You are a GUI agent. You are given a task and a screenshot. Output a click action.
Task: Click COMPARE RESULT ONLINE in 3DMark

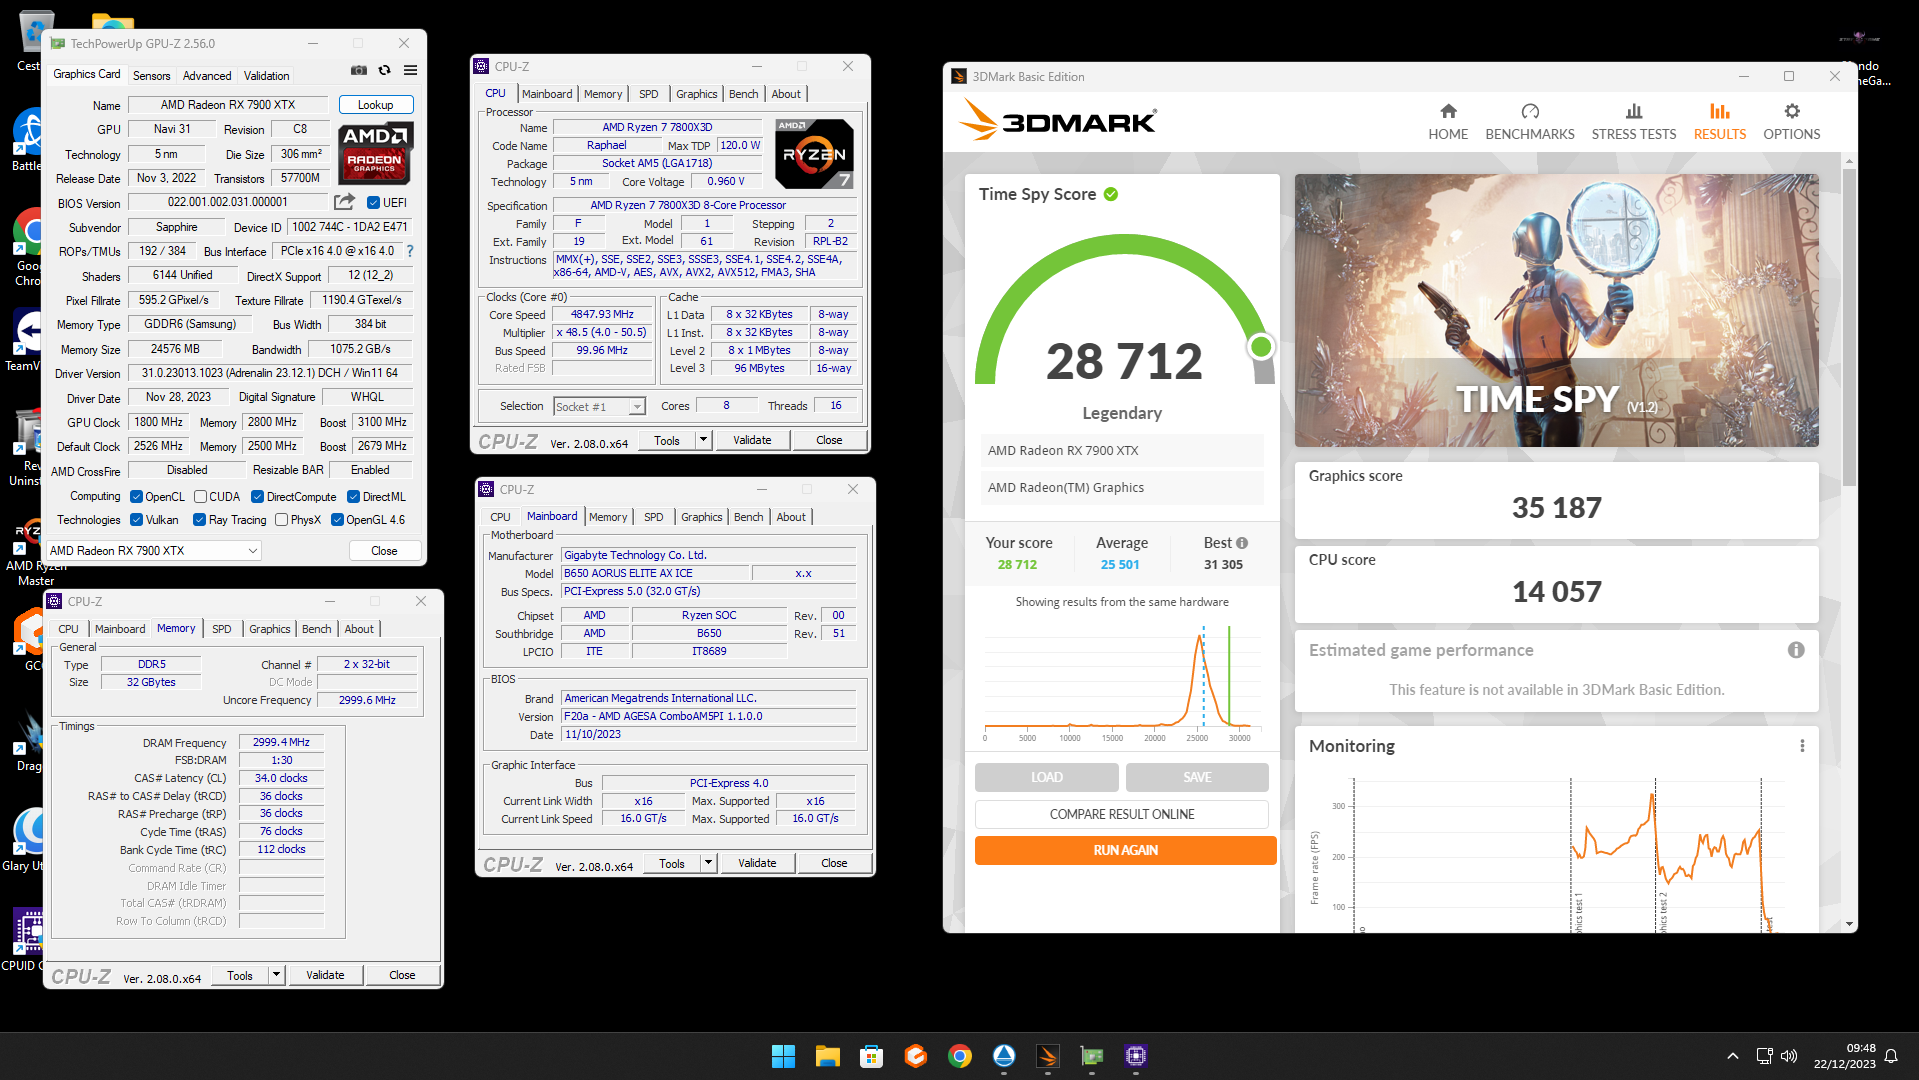point(1121,814)
